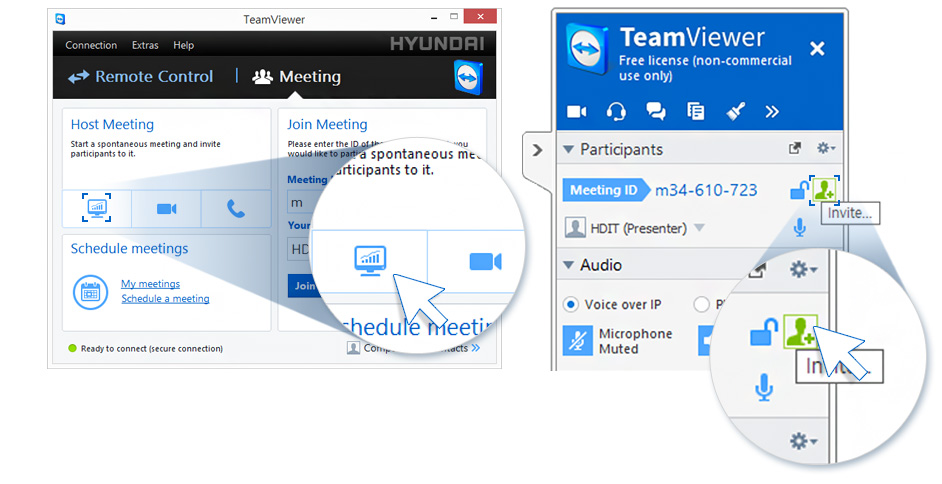Select the Voice over IP radio button

click(x=570, y=304)
